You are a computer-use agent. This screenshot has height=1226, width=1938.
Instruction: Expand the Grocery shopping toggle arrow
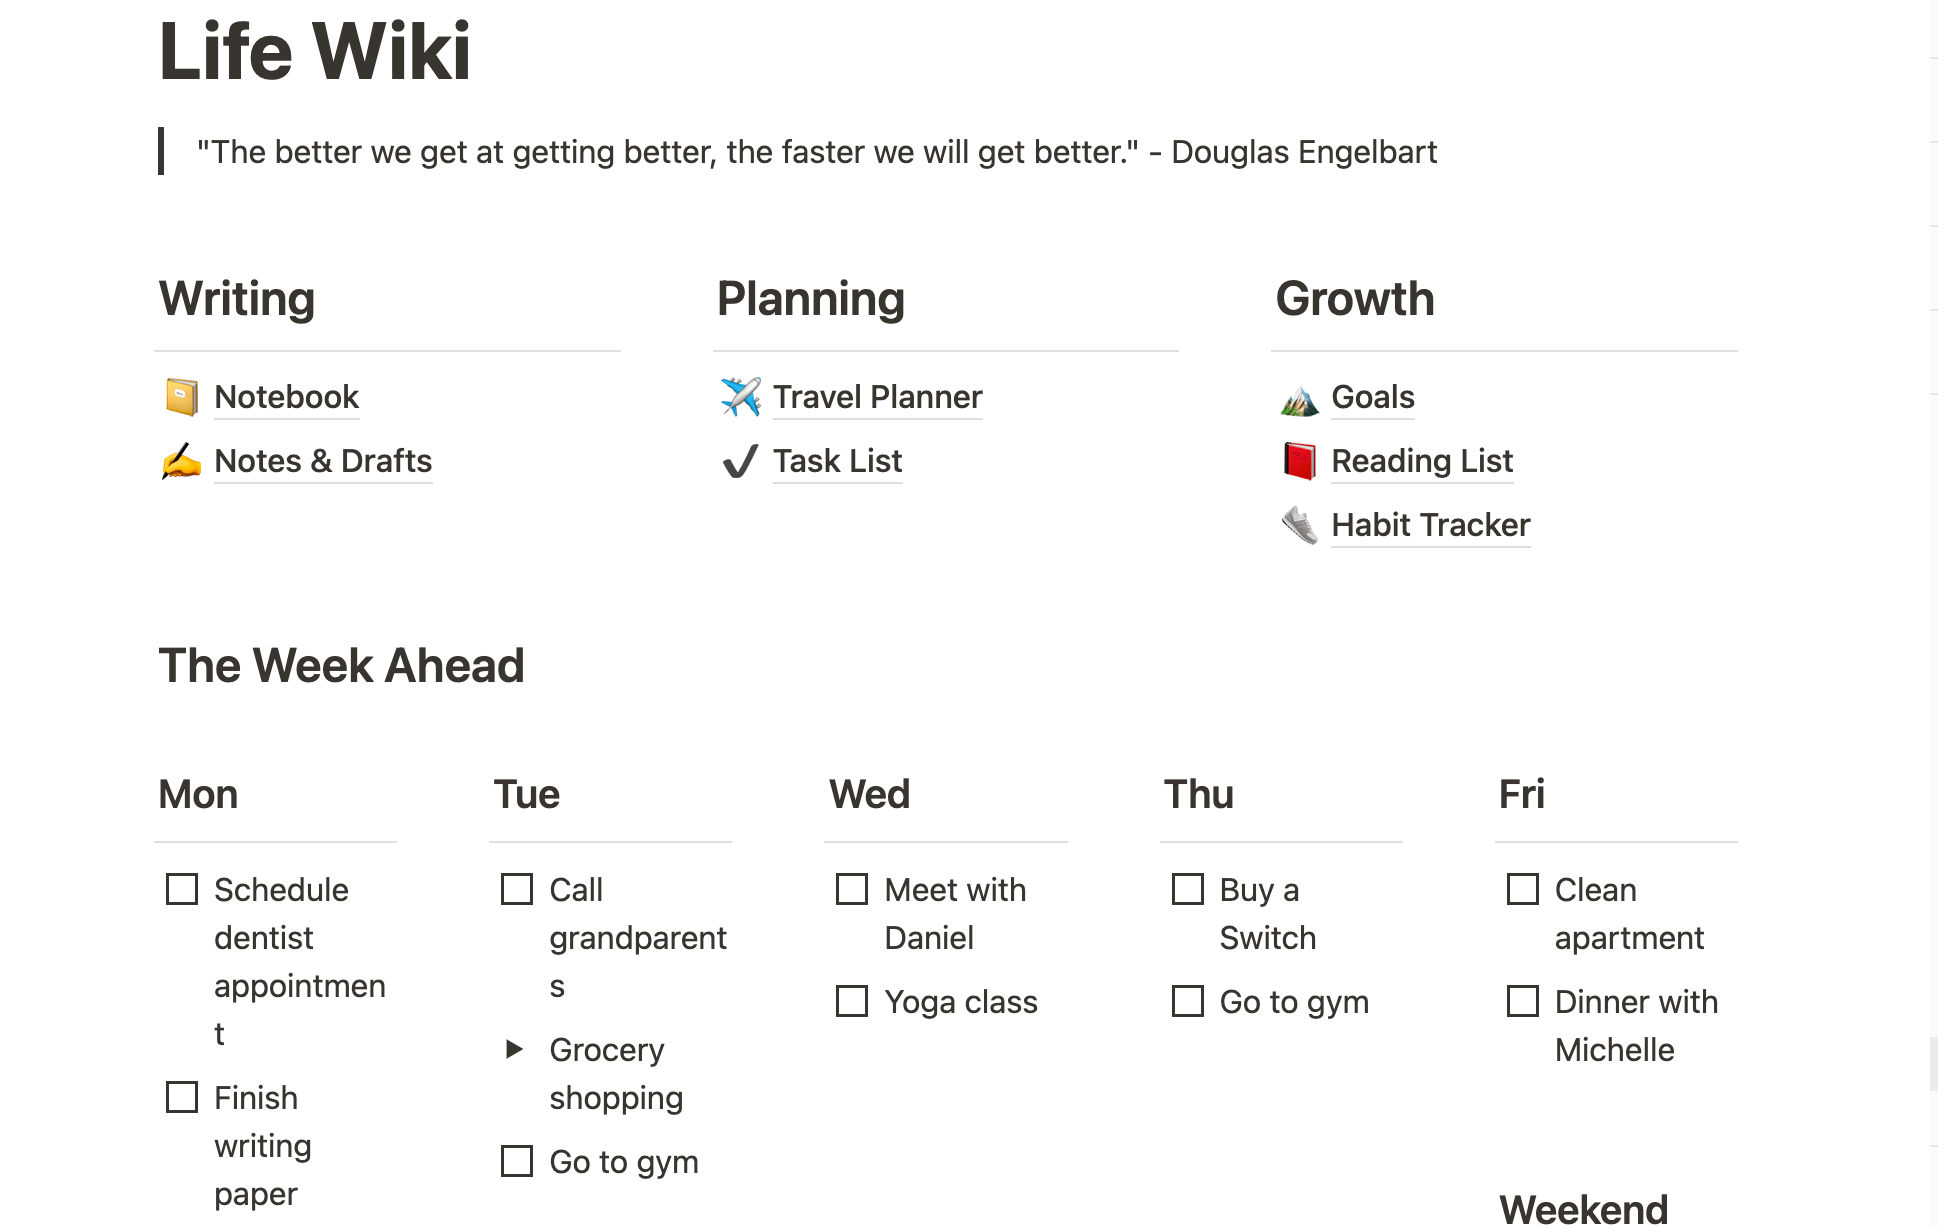click(x=515, y=1049)
